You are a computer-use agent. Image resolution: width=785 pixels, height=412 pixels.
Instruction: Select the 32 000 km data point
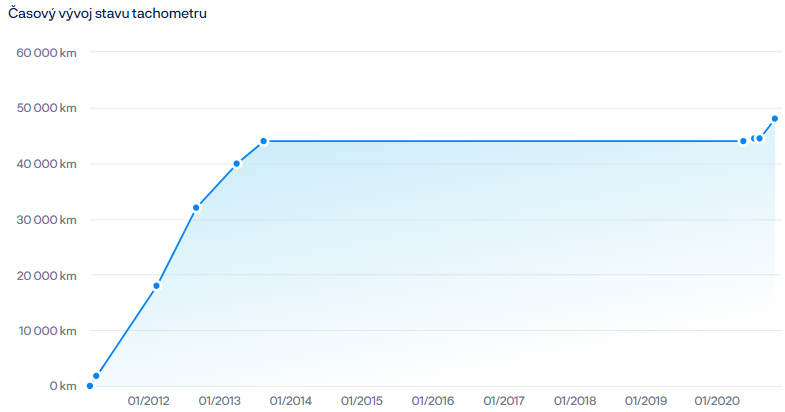point(196,208)
